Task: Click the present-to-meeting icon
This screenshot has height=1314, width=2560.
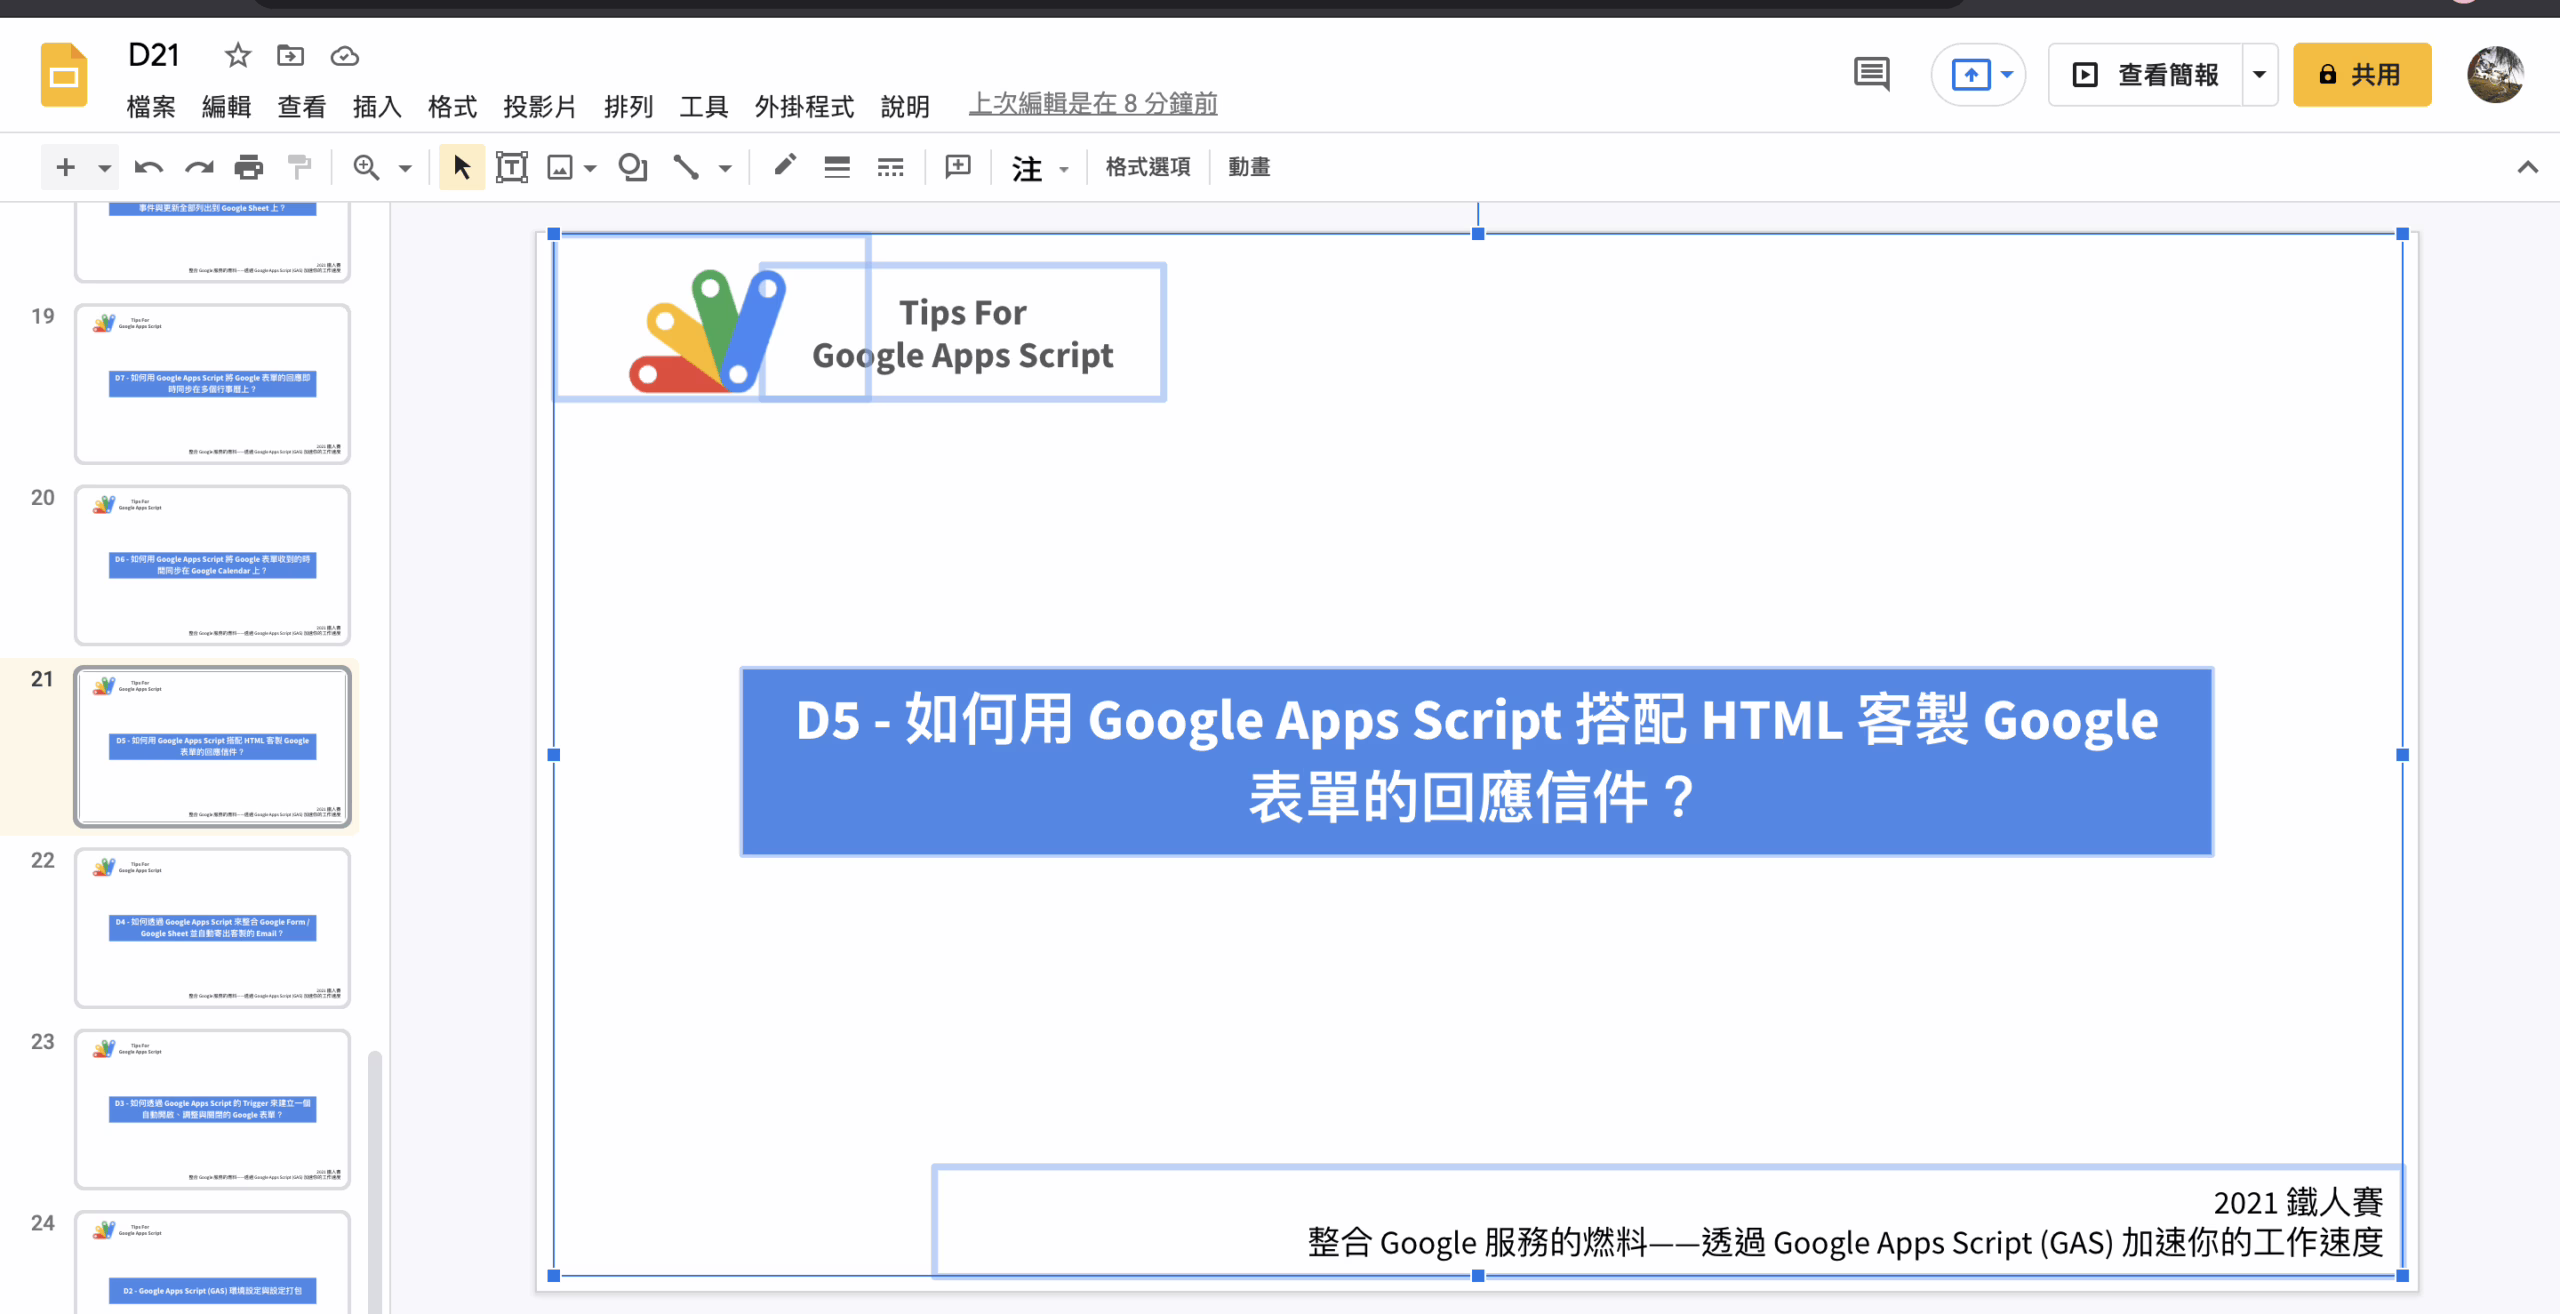Action: (x=1970, y=75)
